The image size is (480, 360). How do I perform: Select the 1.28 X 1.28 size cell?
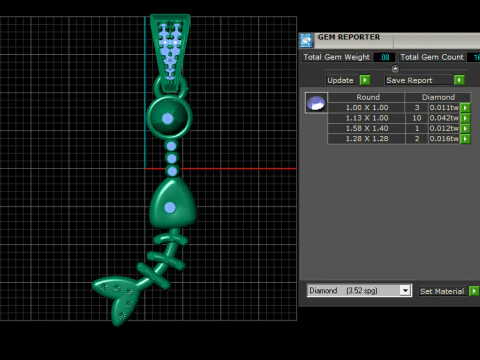366,139
